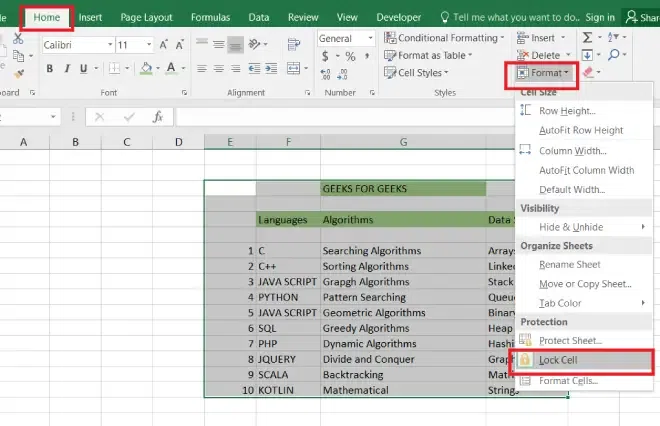Click the Orientation text-angle icon
This screenshot has height=426, width=660.
pyautogui.click(x=254, y=44)
